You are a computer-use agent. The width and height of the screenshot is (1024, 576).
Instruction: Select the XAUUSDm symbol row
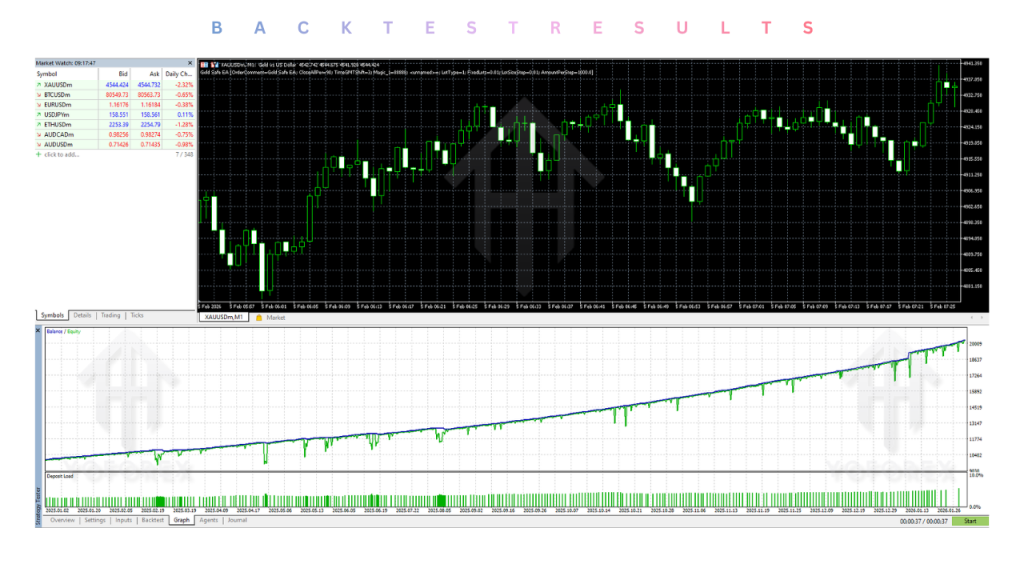coord(115,85)
